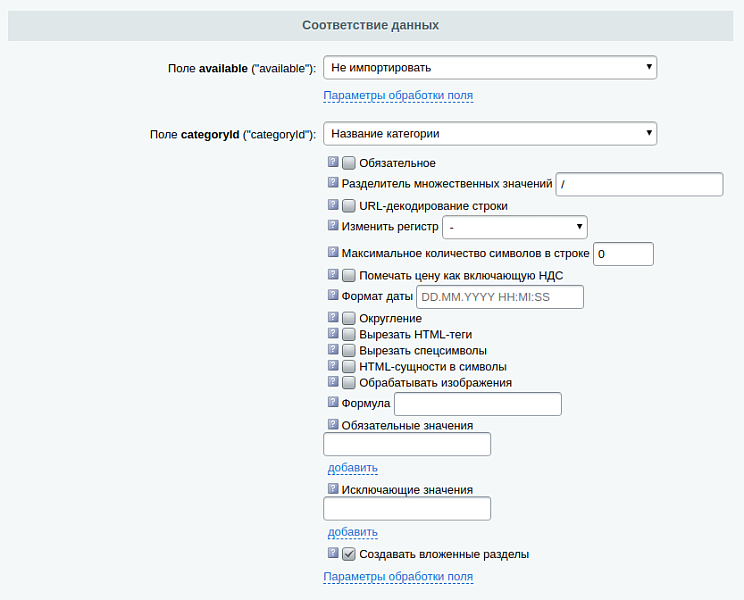Click добавить under Исключающие значения
The image size is (744, 600).
[353, 532]
